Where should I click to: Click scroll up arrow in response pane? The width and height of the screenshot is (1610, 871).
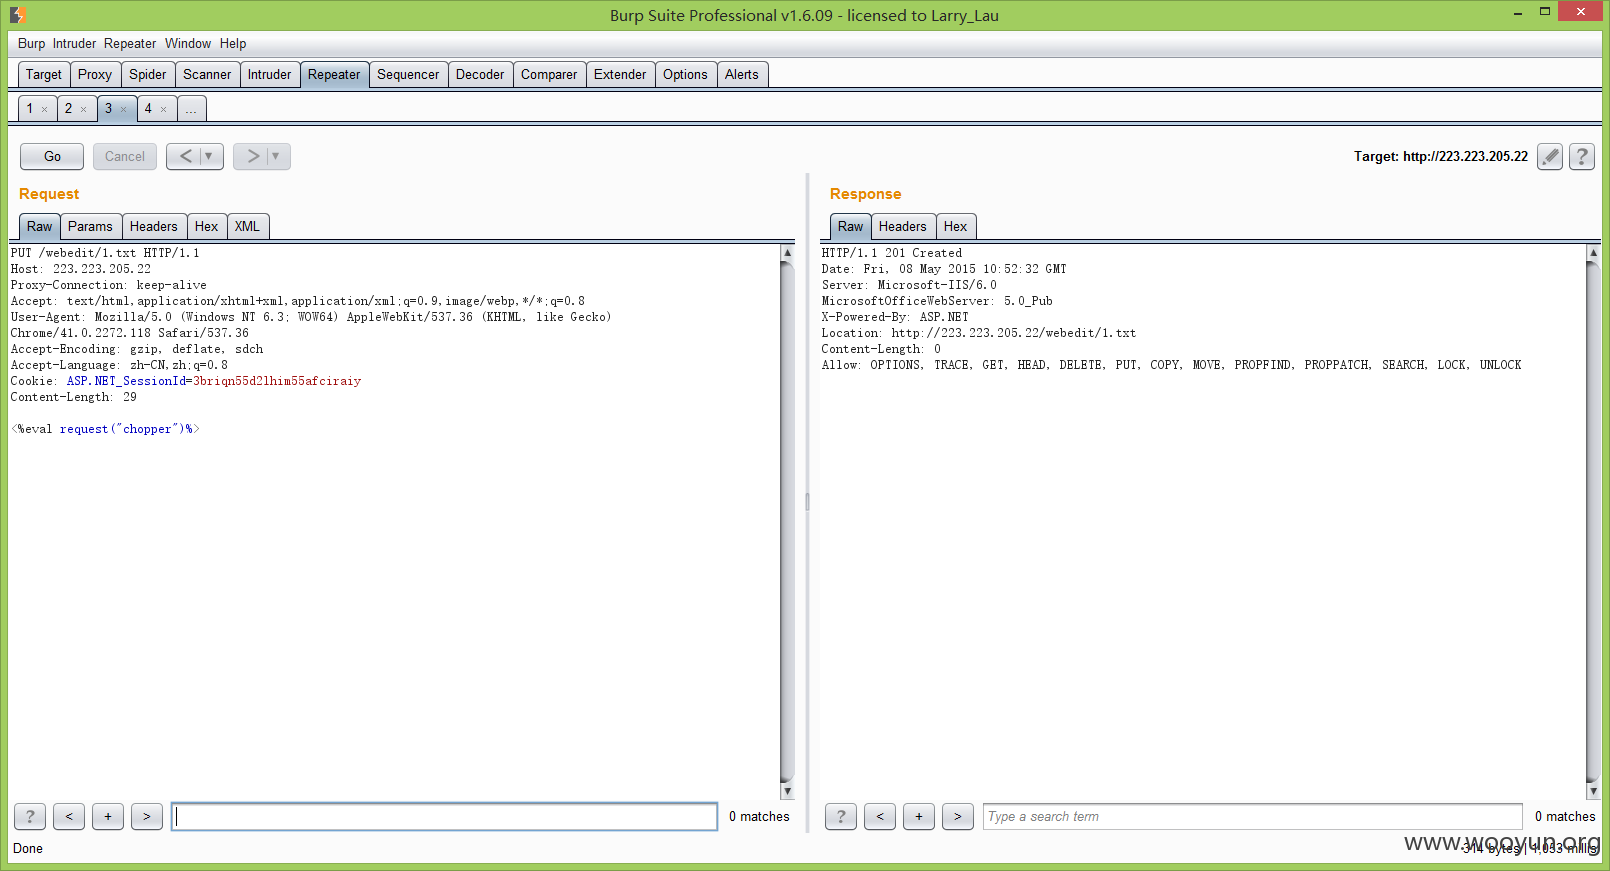[1593, 252]
